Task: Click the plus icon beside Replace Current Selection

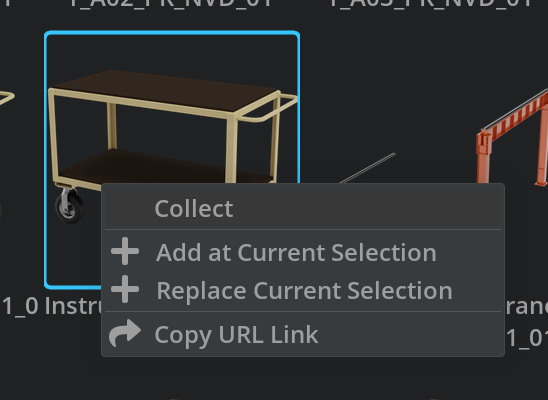Action: [x=125, y=289]
